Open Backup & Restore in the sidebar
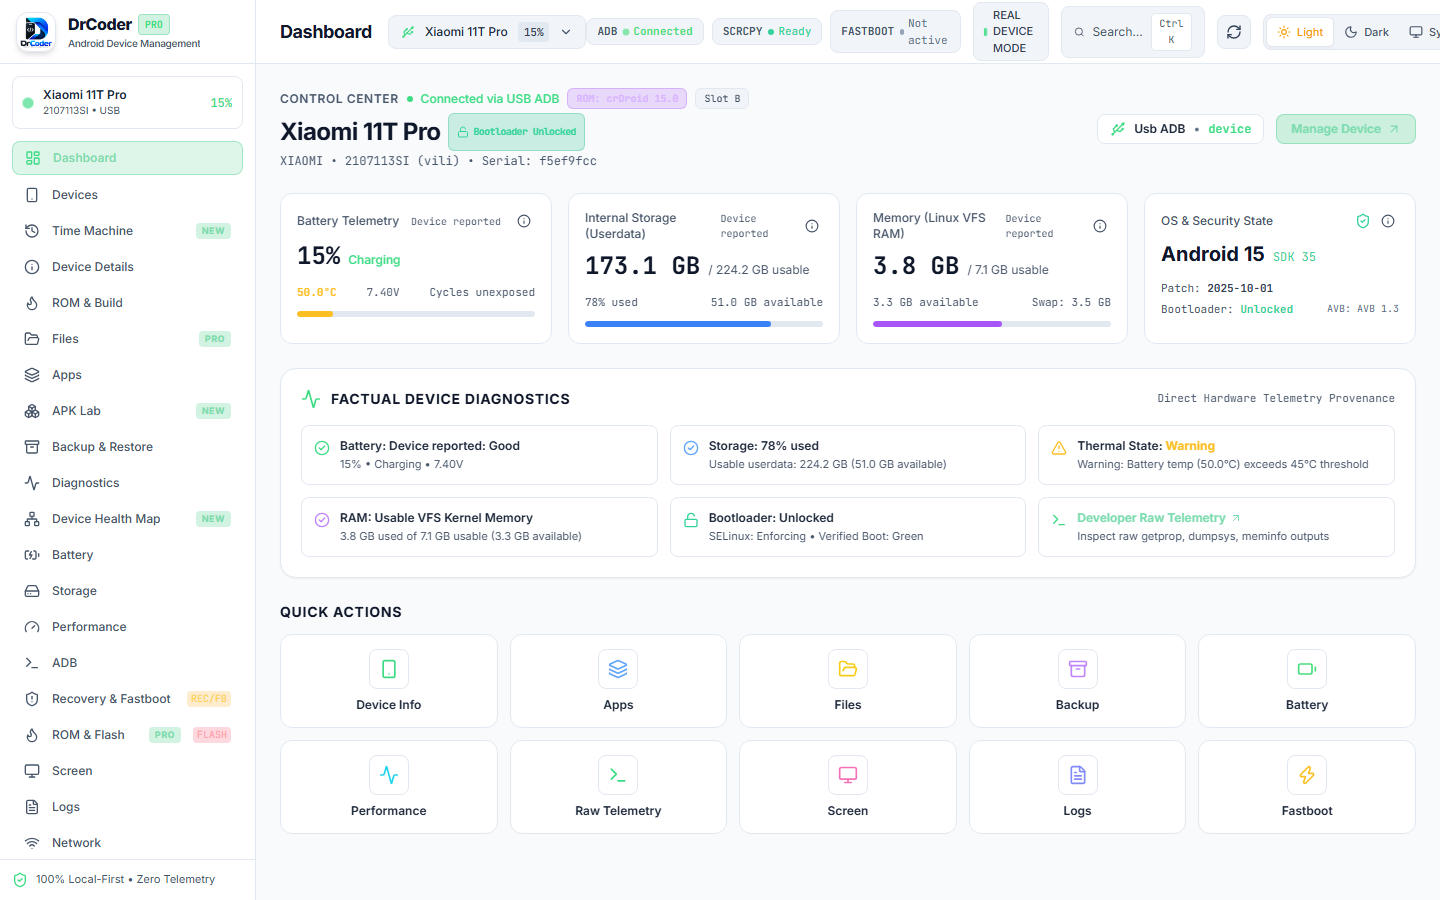 click(127, 447)
